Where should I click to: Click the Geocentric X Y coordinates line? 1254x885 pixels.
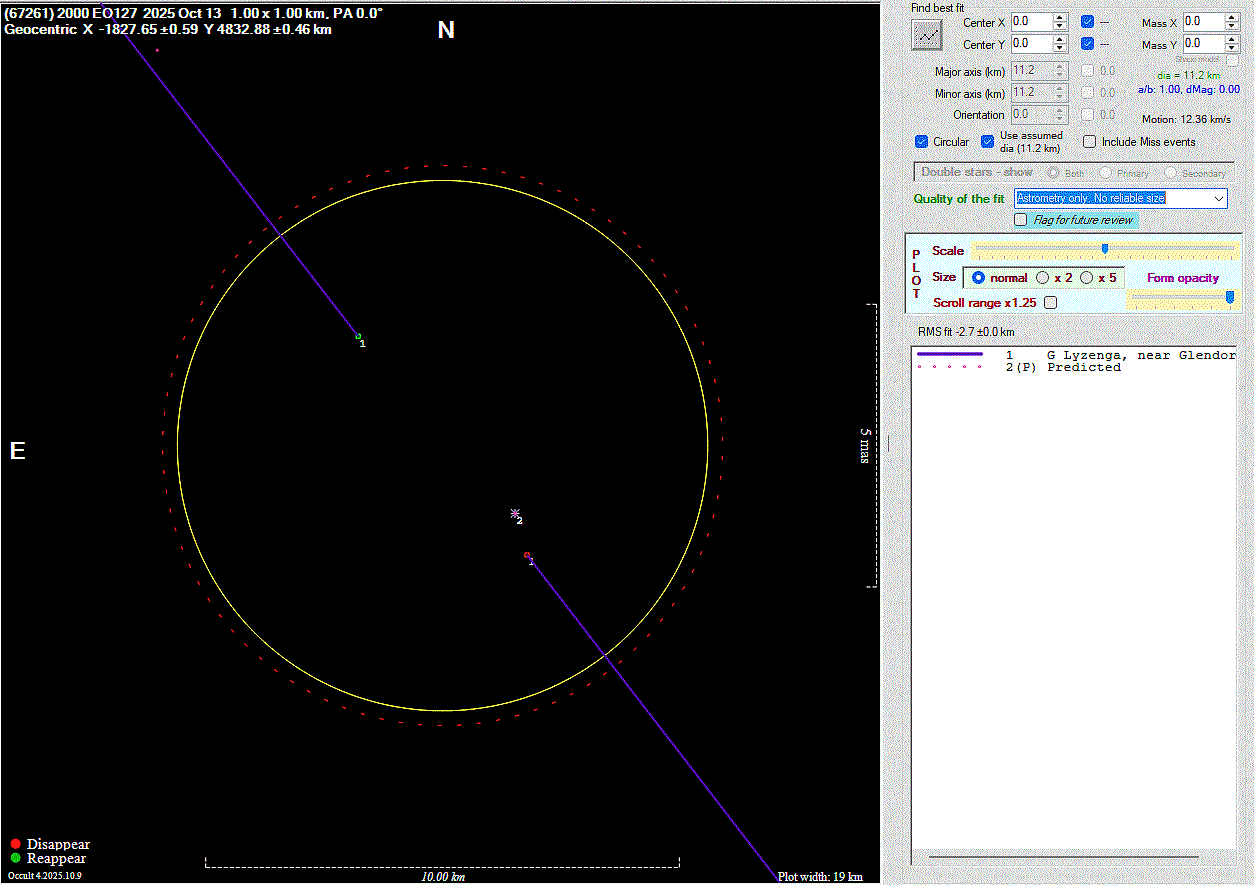pos(168,29)
